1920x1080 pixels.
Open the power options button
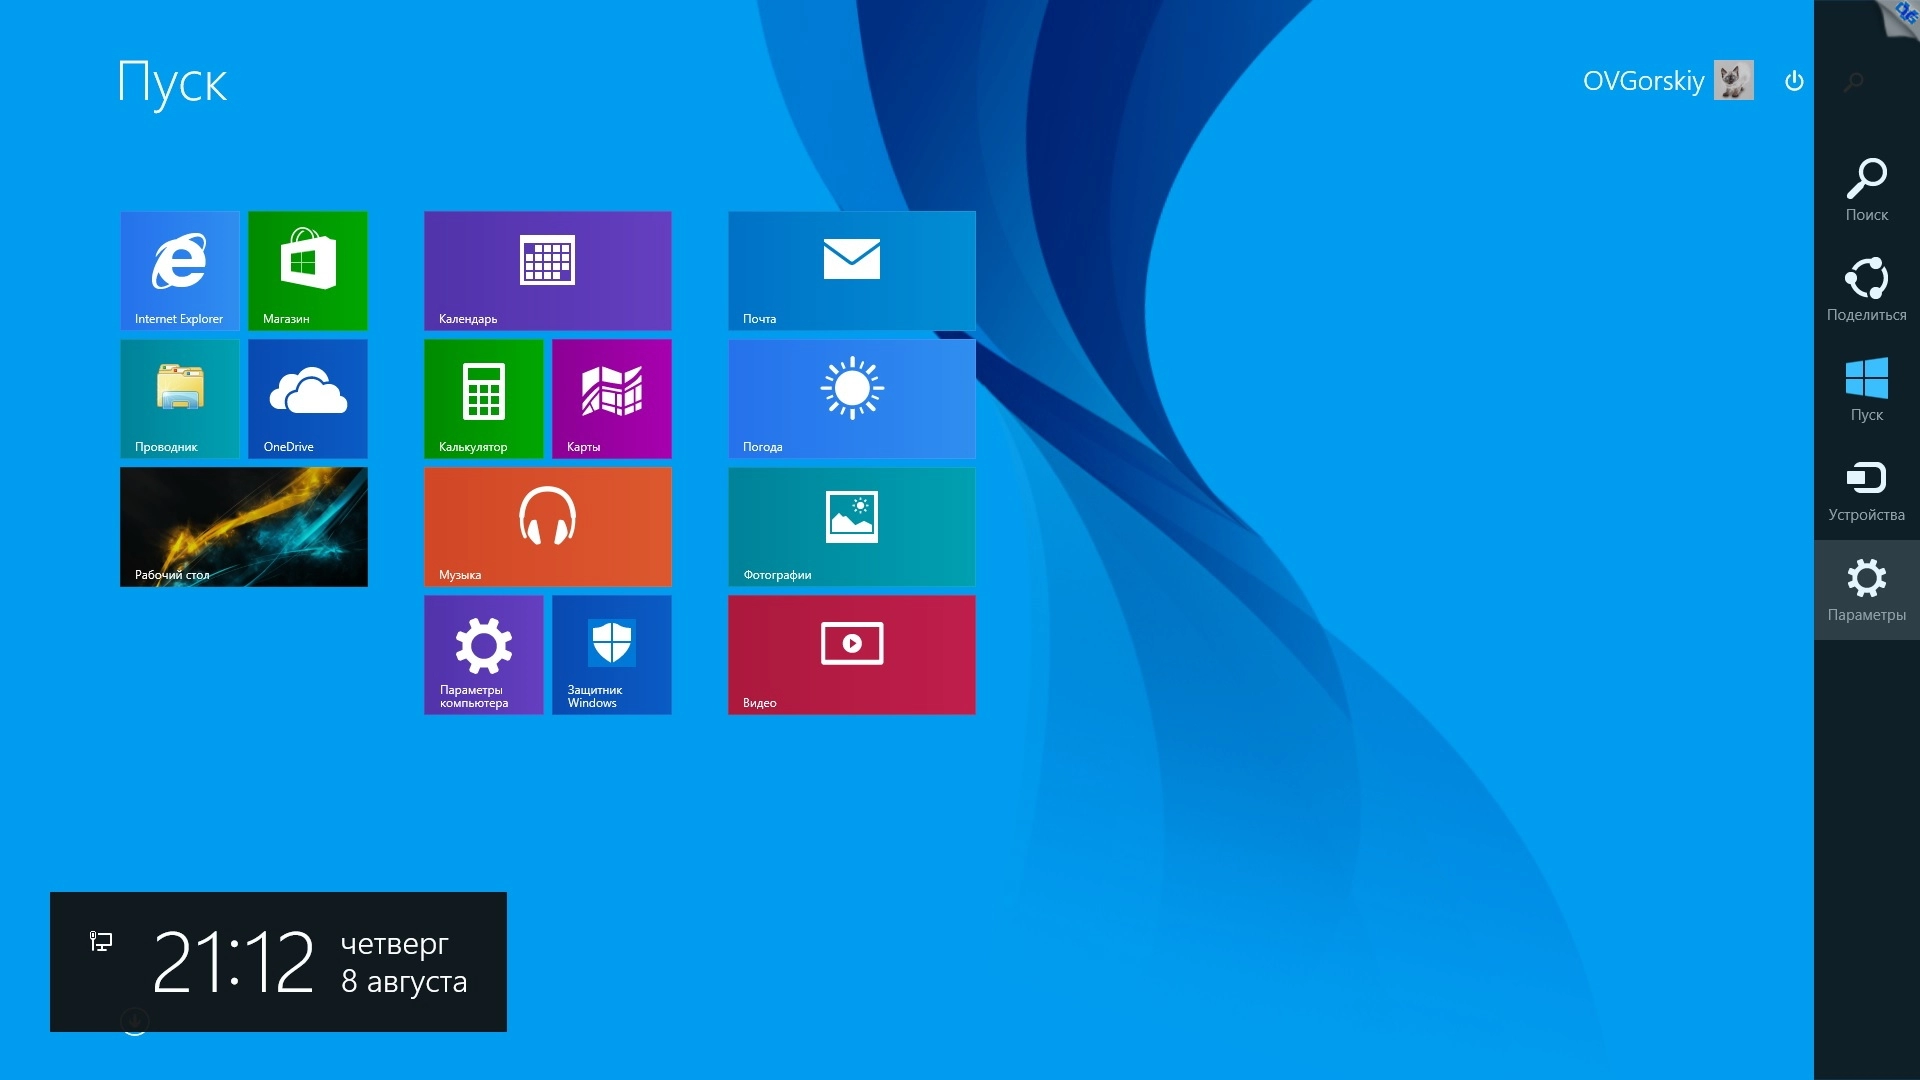(x=1794, y=81)
